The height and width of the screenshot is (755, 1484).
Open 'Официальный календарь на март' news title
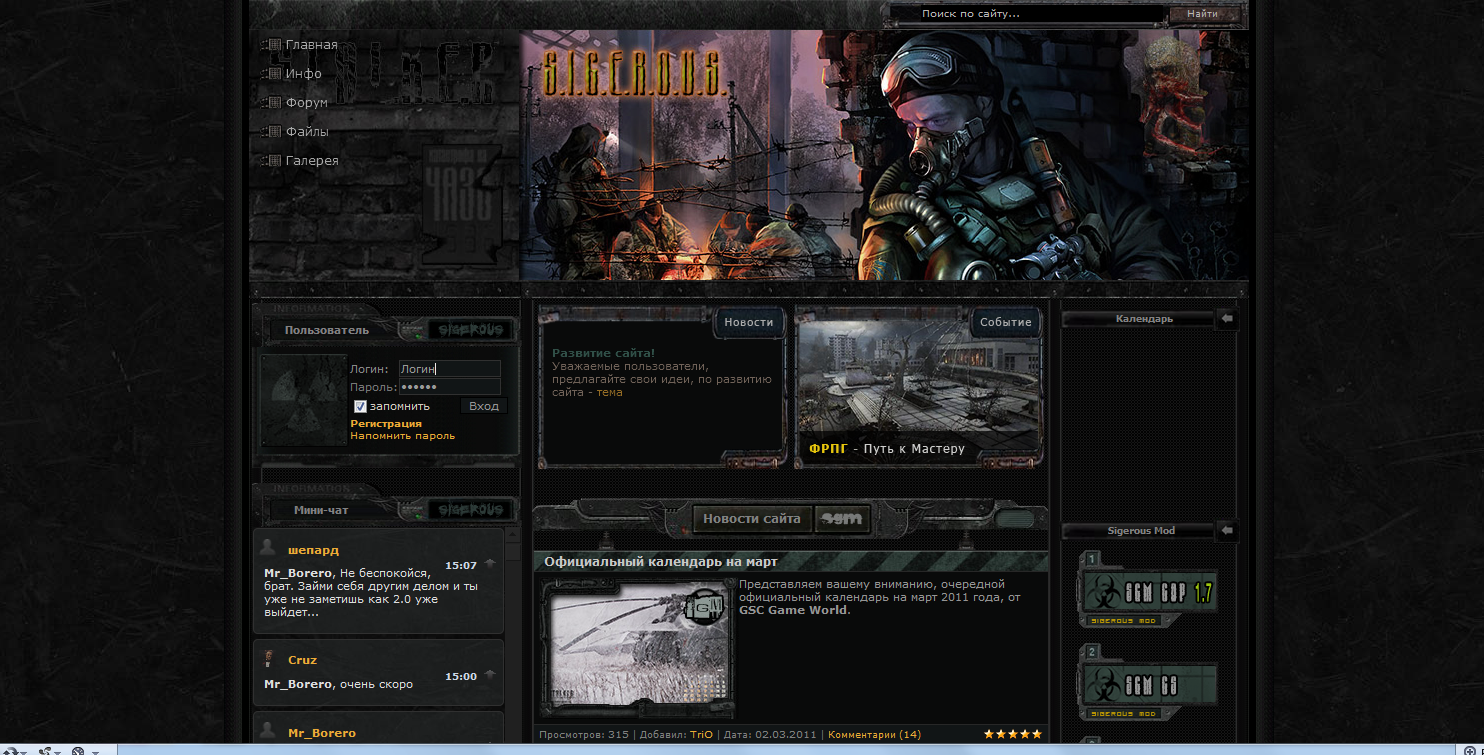click(661, 562)
